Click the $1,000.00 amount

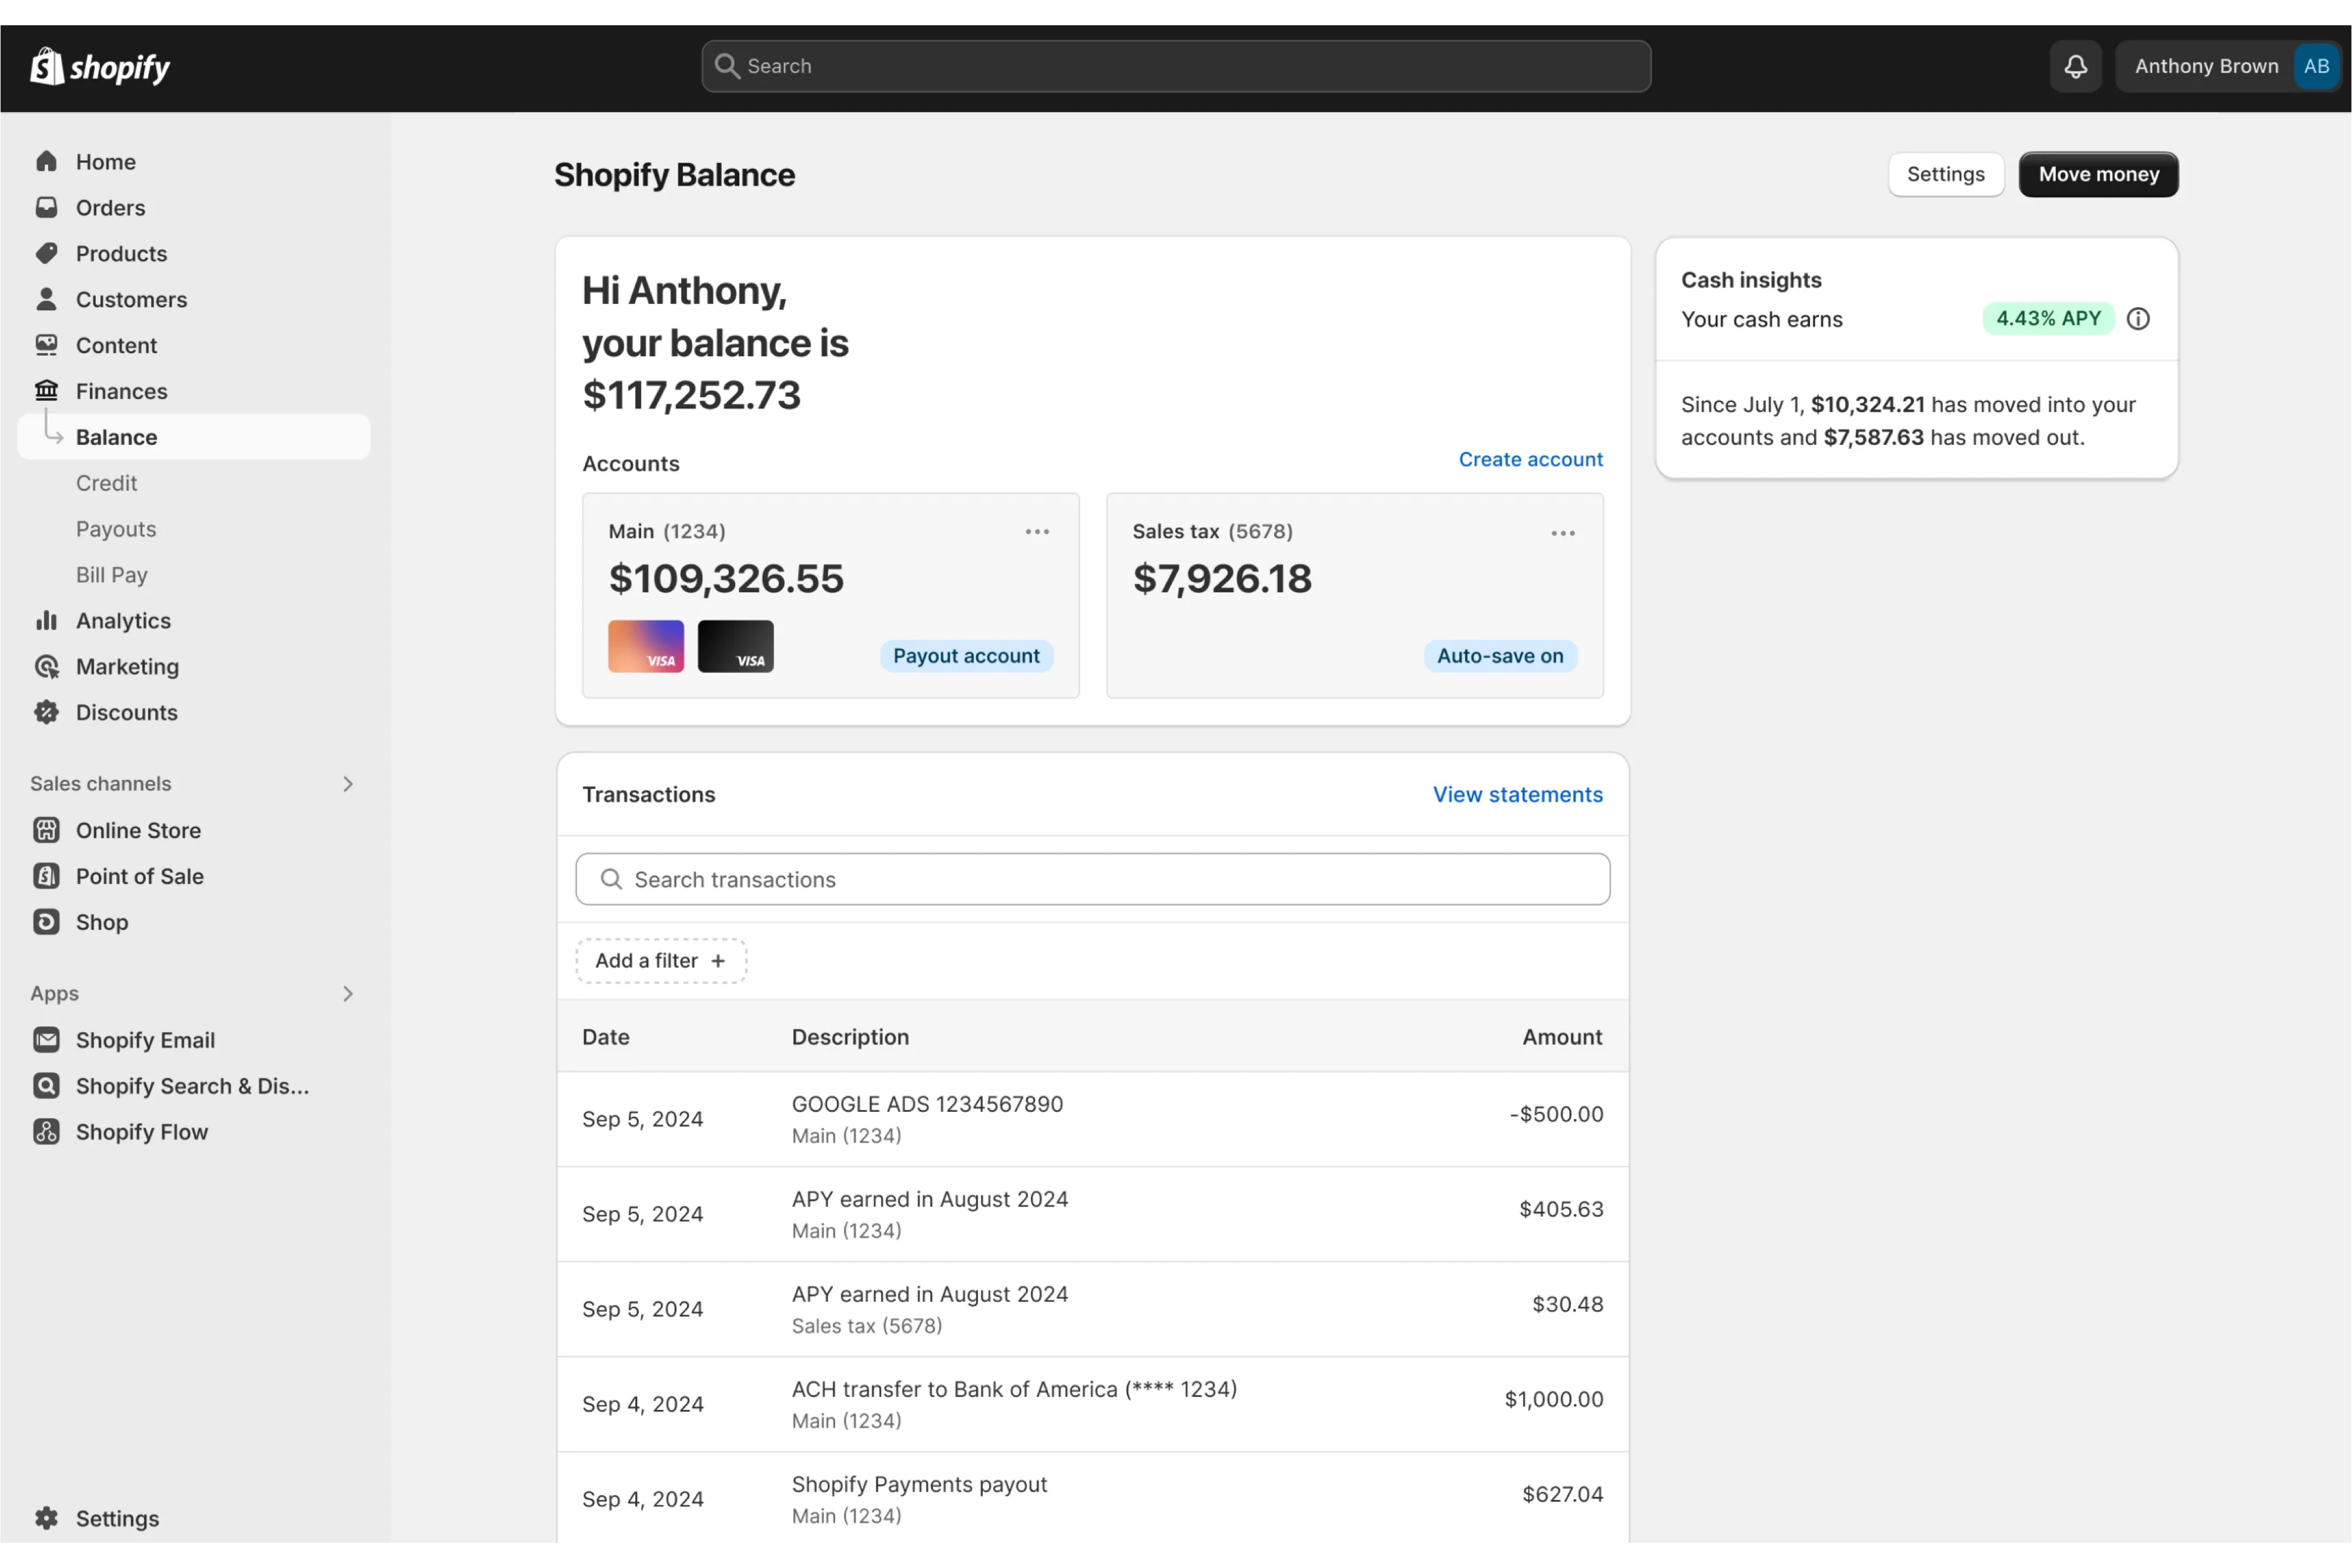1553,1400
